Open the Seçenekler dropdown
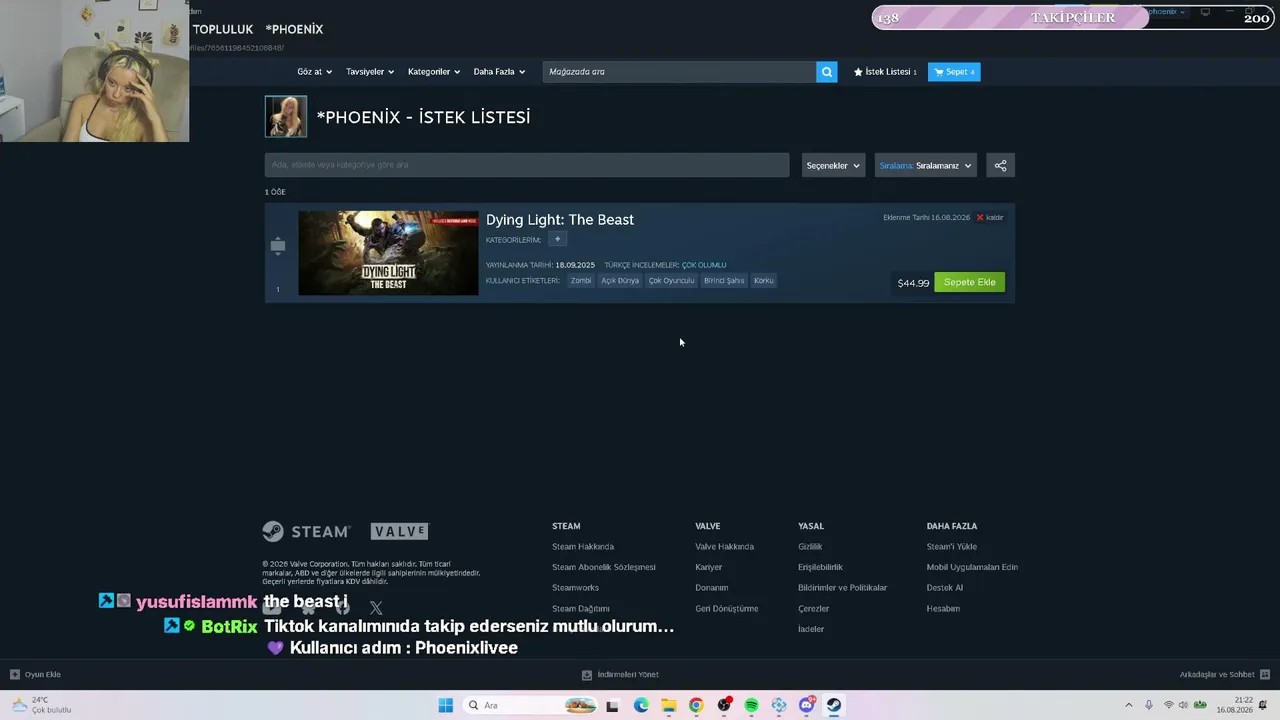1280x720 pixels. click(x=833, y=166)
